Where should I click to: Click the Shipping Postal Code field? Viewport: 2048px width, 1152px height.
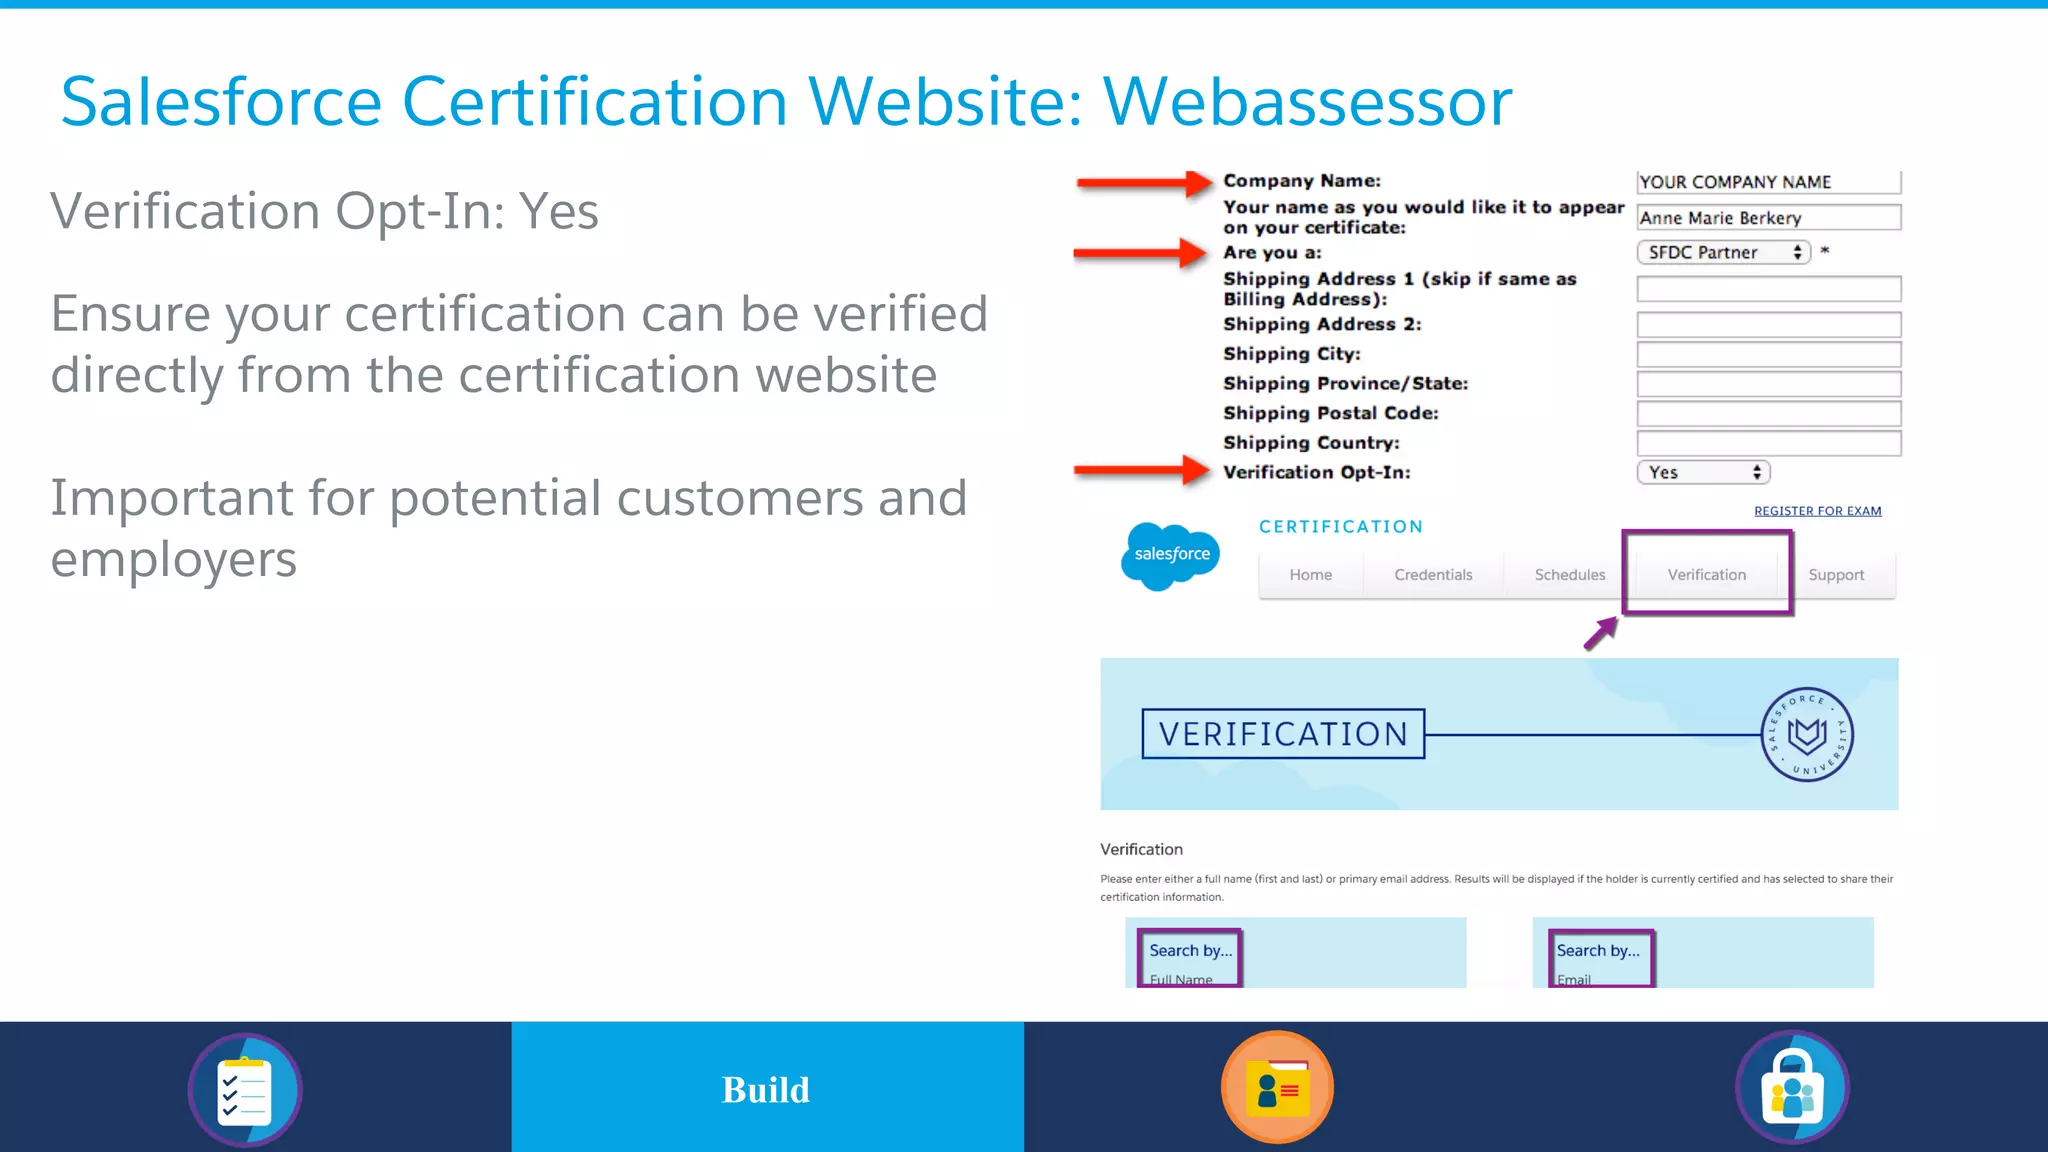tap(1768, 413)
